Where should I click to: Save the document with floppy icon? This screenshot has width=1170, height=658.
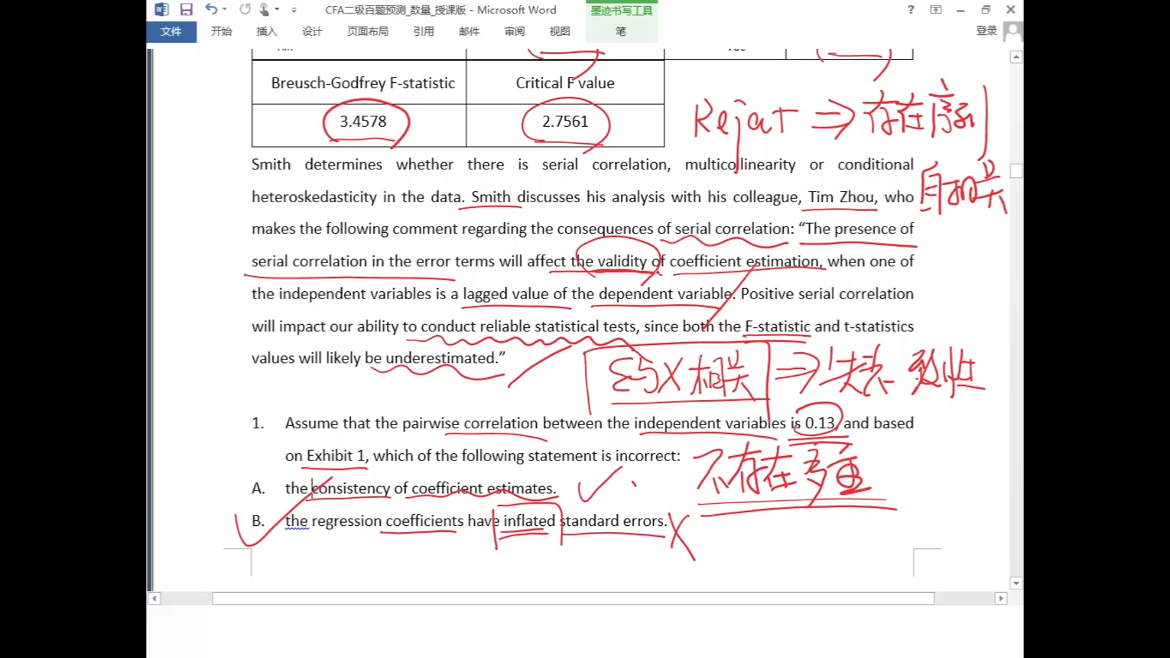[x=187, y=10]
